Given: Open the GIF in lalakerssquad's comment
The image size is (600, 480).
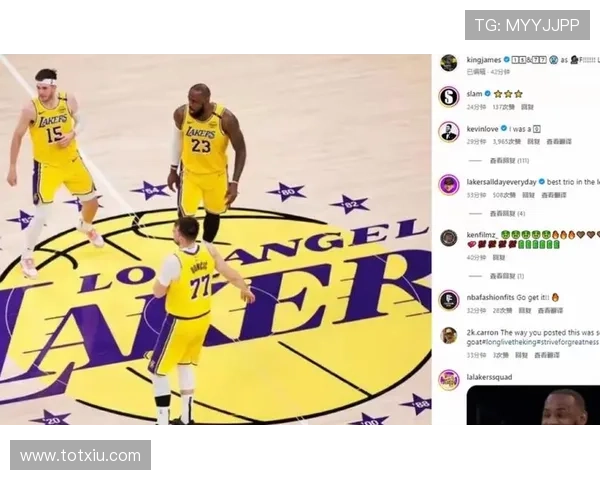Looking at the screenshot, I should point(532,408).
